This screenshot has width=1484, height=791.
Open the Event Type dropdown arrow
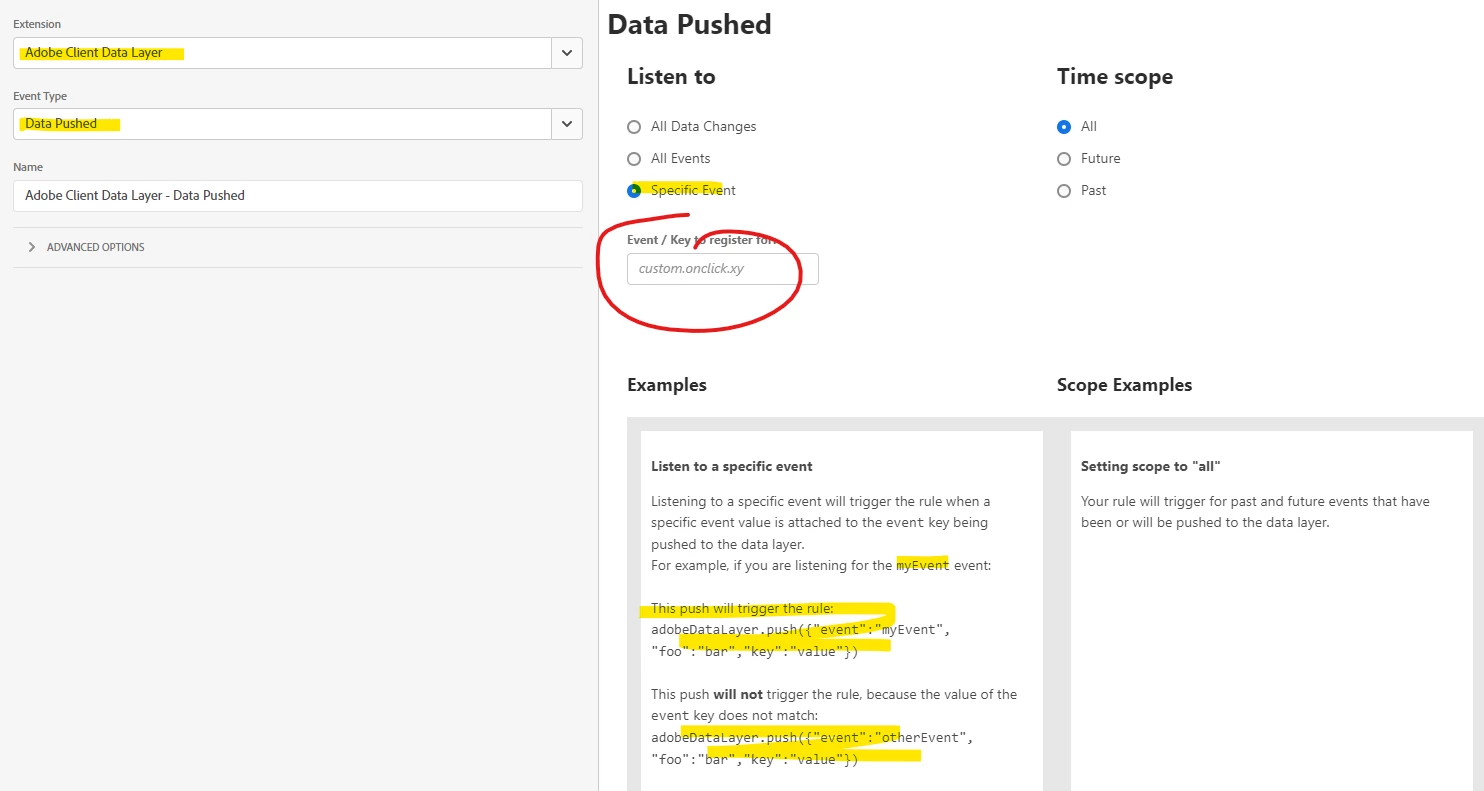click(567, 124)
